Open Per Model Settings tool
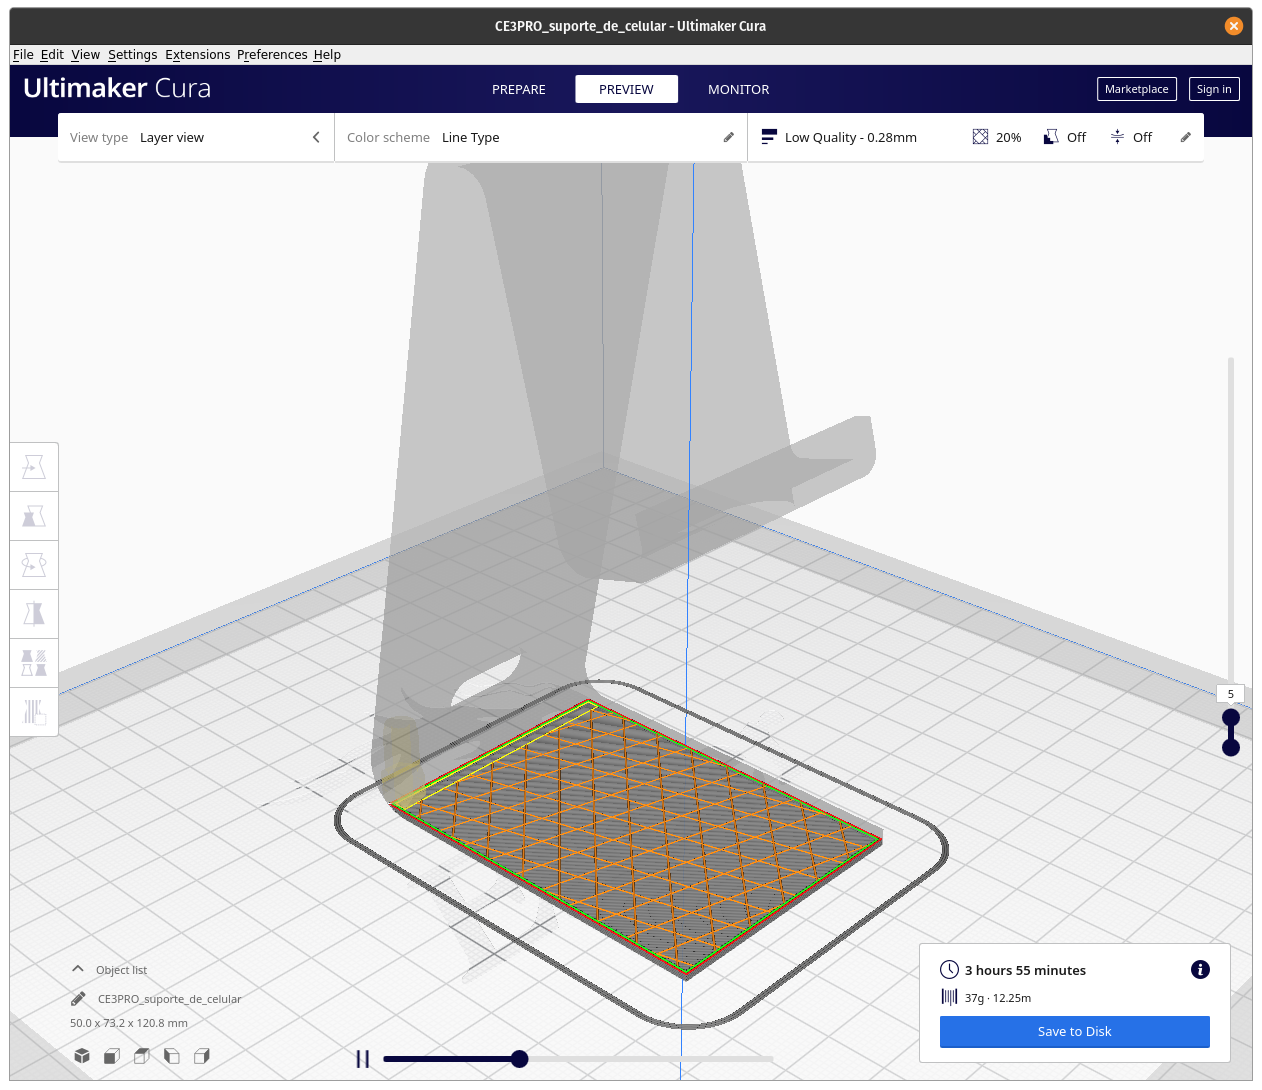Screen dimensions: 1262x1090 [x=34, y=663]
